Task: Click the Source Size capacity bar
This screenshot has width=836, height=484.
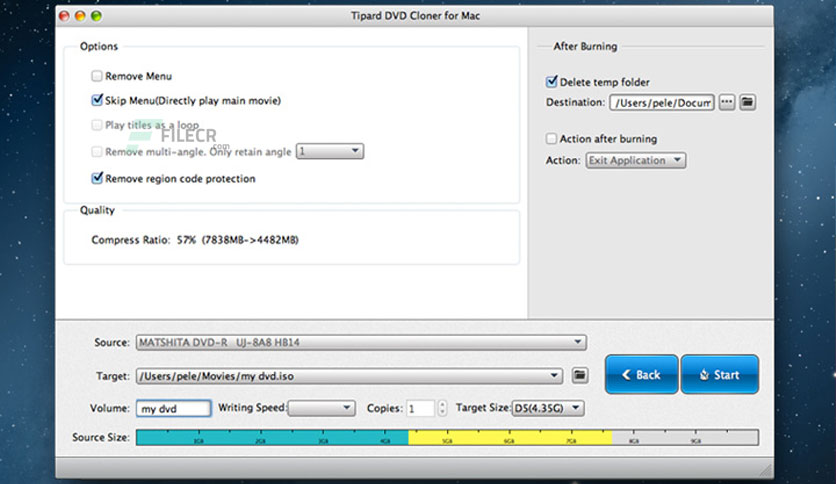Action: pos(447,437)
